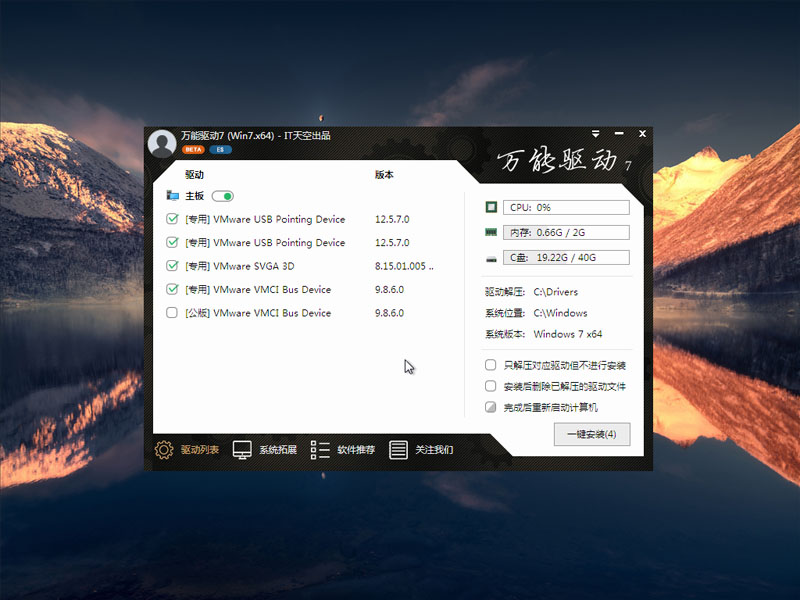This screenshot has height=600, width=800.
Task: Minimize the 万能驱动7 window
Action: [619, 134]
